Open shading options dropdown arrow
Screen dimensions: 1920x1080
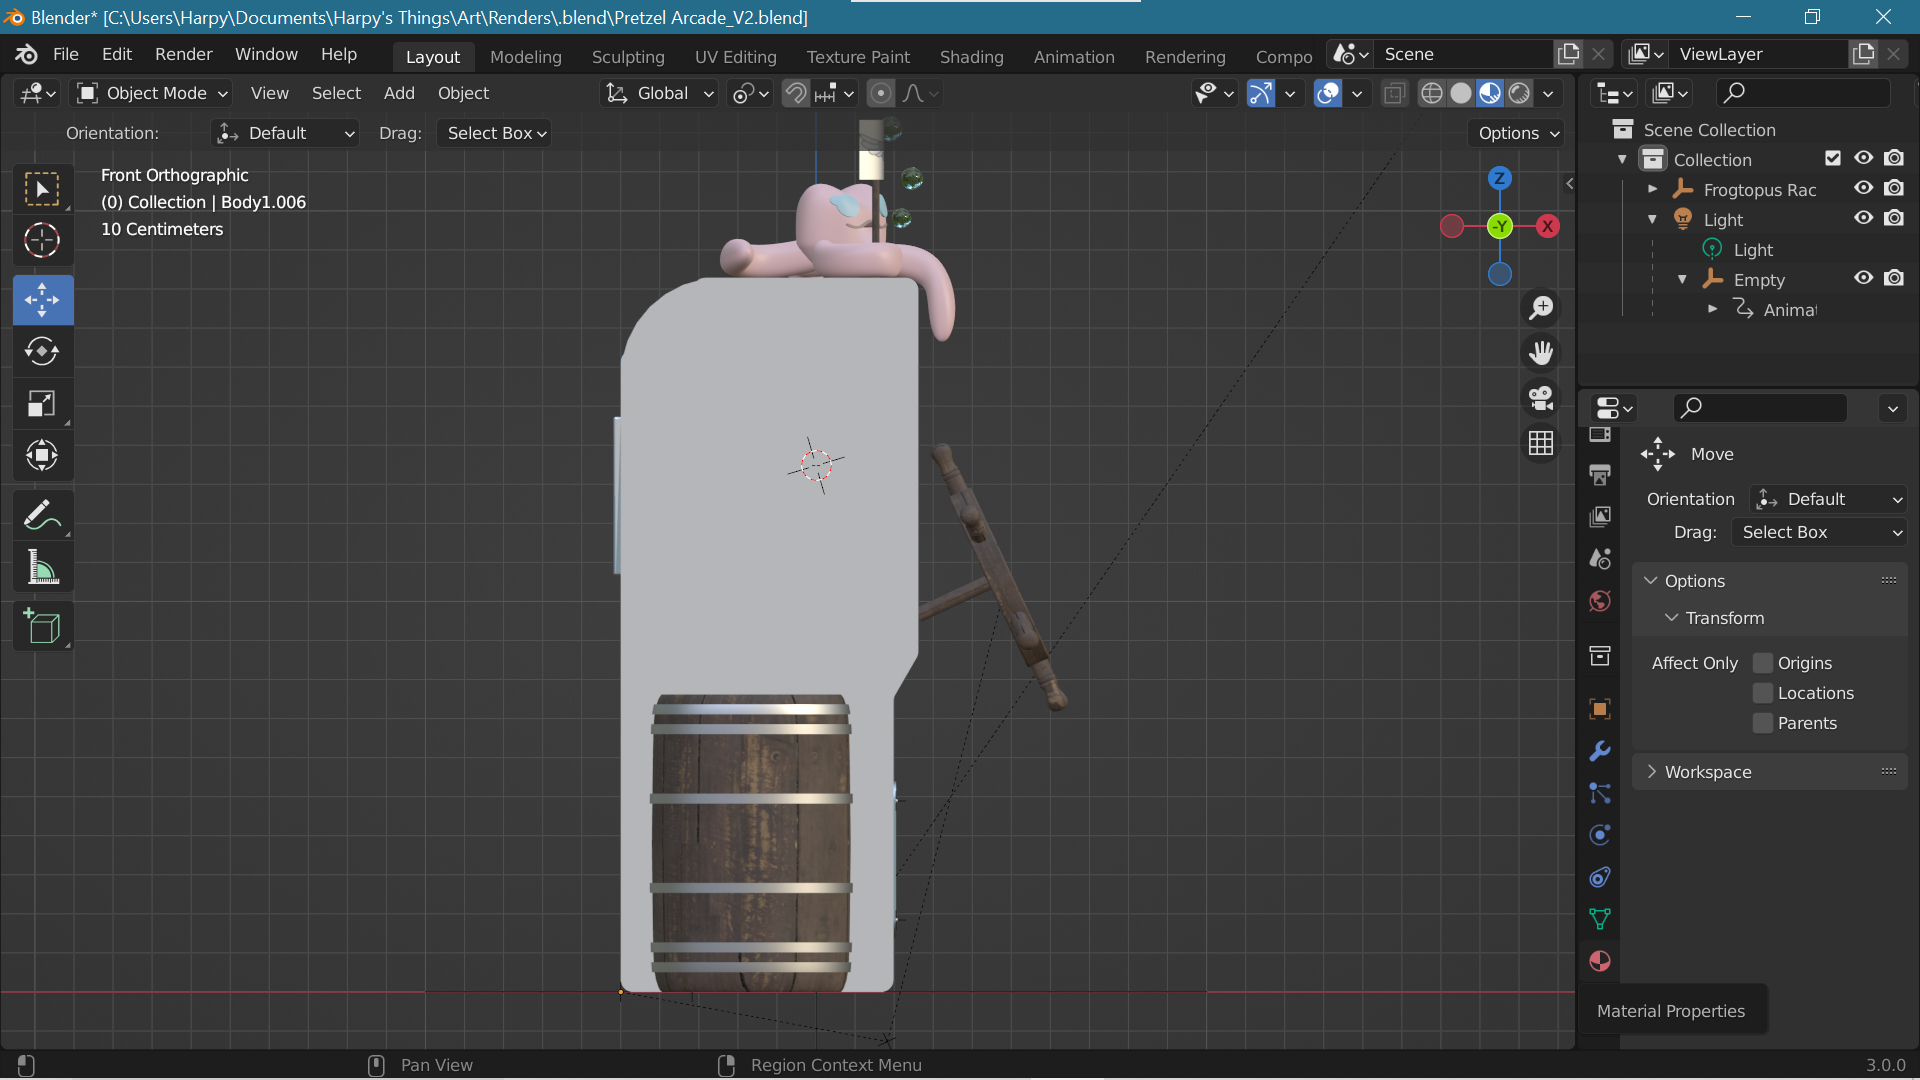(x=1548, y=93)
